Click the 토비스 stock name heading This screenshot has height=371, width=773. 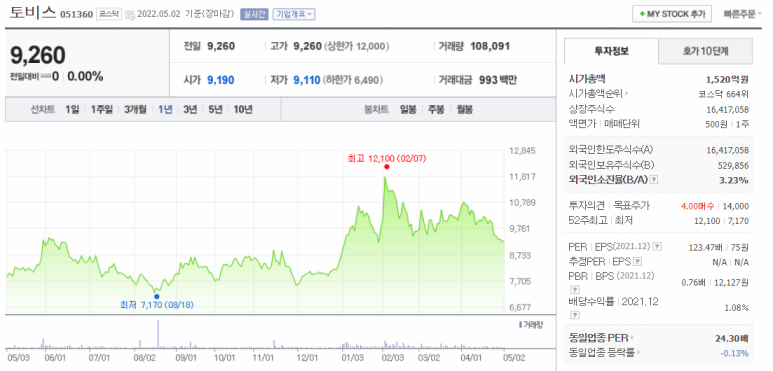click(33, 12)
